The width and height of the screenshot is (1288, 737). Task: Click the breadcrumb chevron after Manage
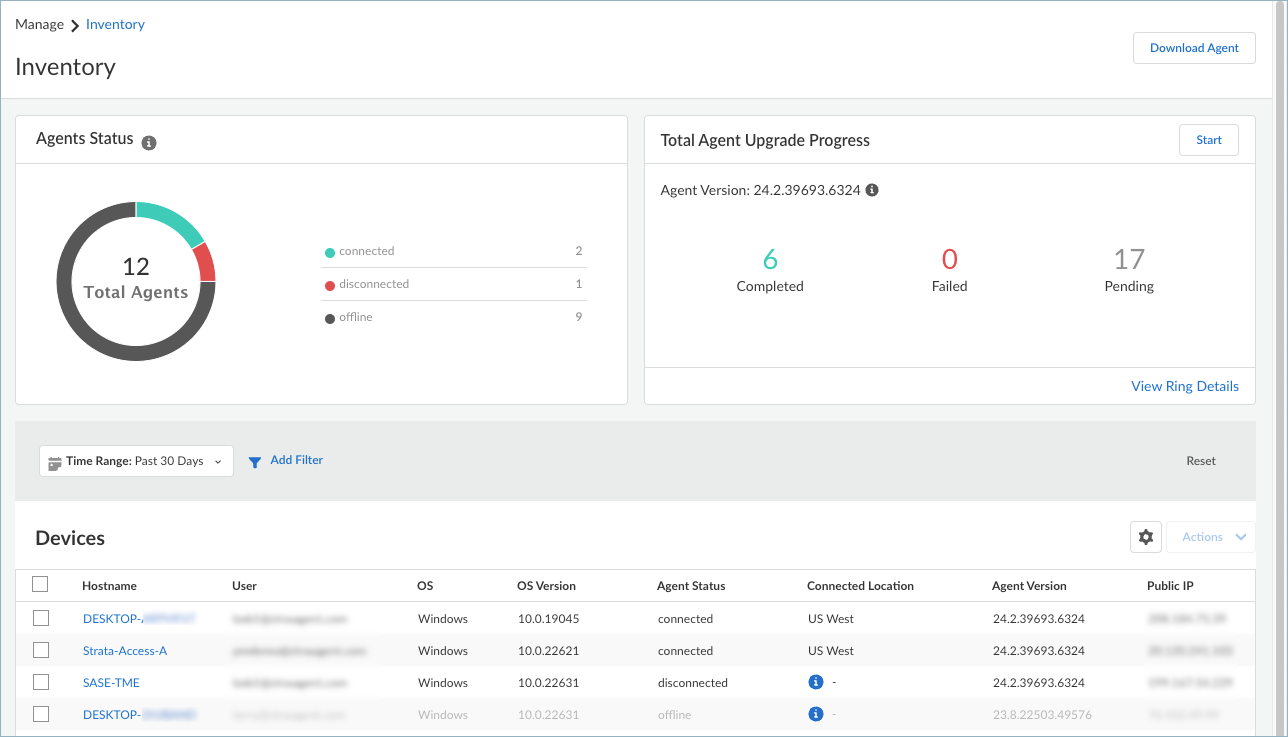pyautogui.click(x=75, y=25)
